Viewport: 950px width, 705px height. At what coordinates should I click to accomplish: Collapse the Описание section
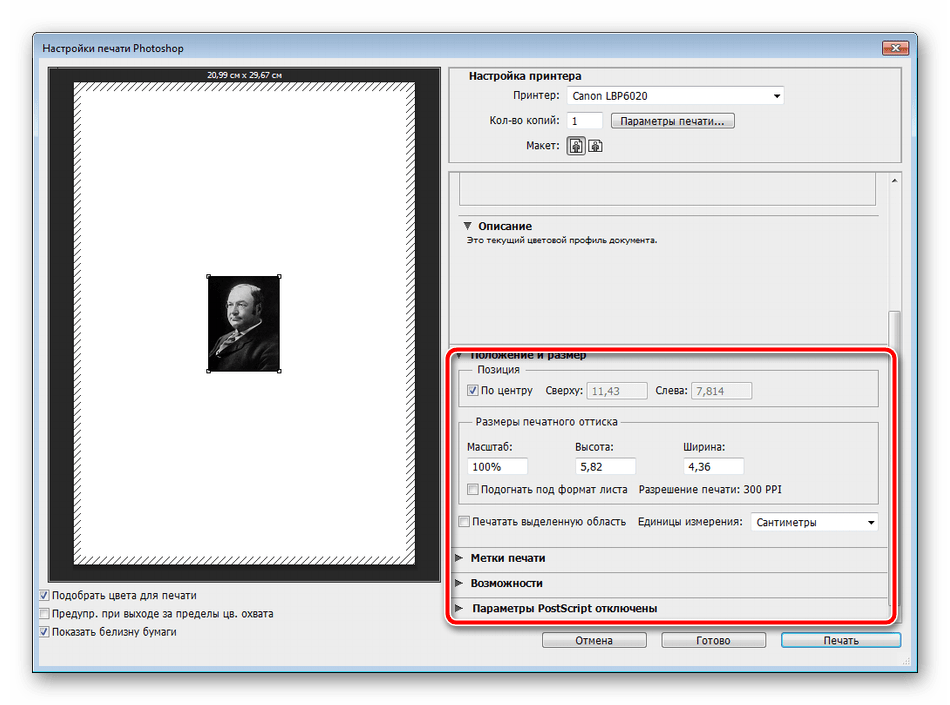(x=466, y=226)
